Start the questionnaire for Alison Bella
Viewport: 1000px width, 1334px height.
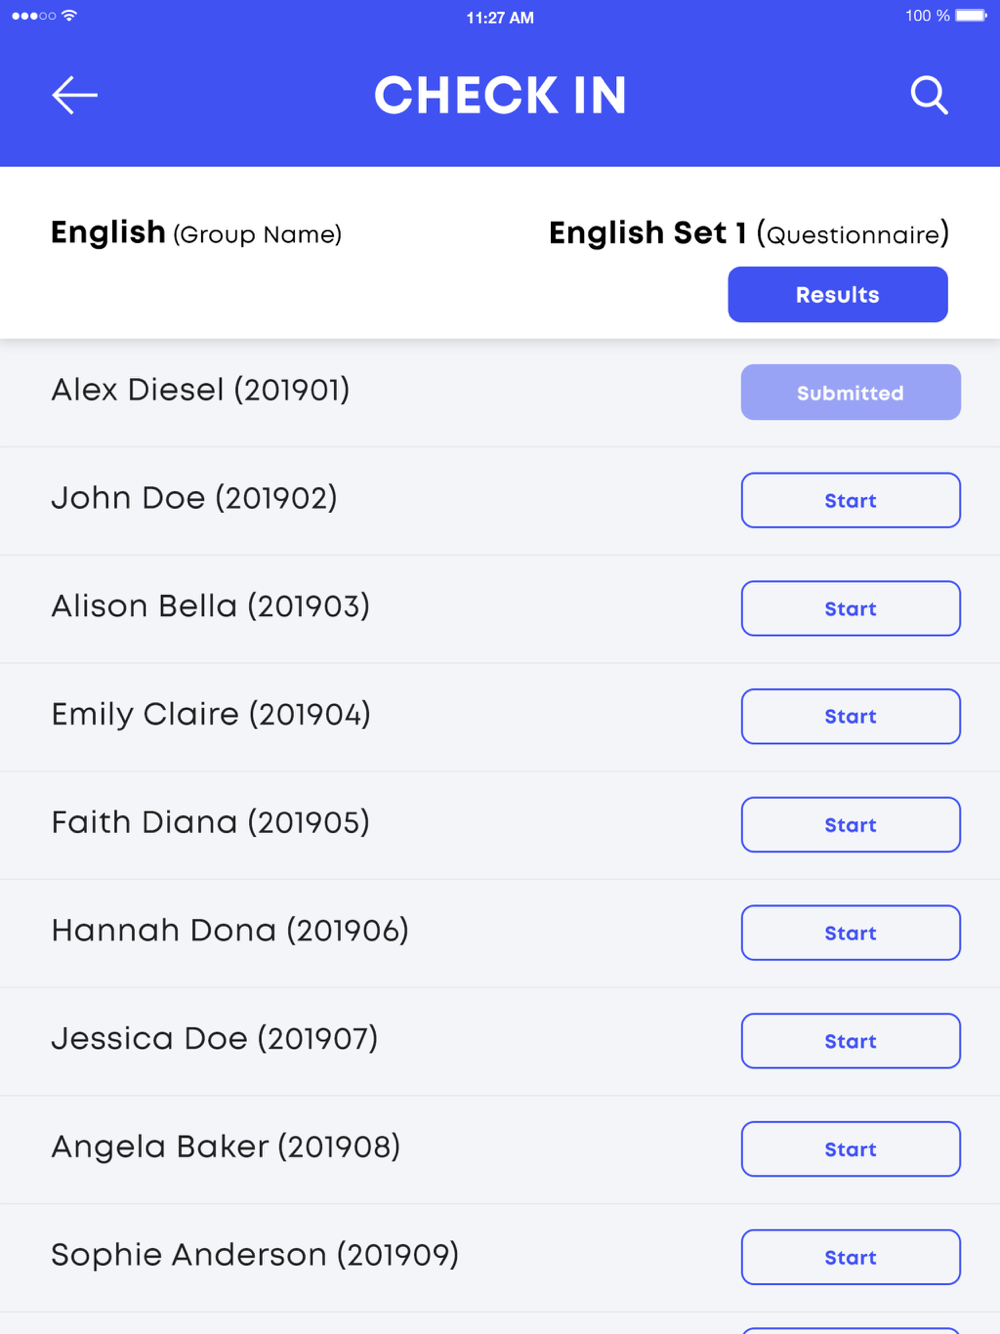pyautogui.click(x=850, y=609)
